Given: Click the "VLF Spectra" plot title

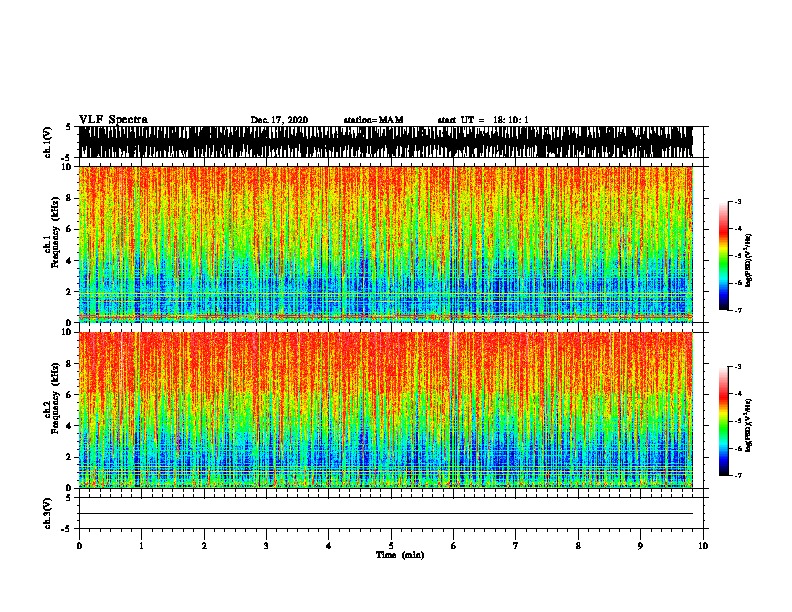Looking at the screenshot, I should (x=113, y=120).
